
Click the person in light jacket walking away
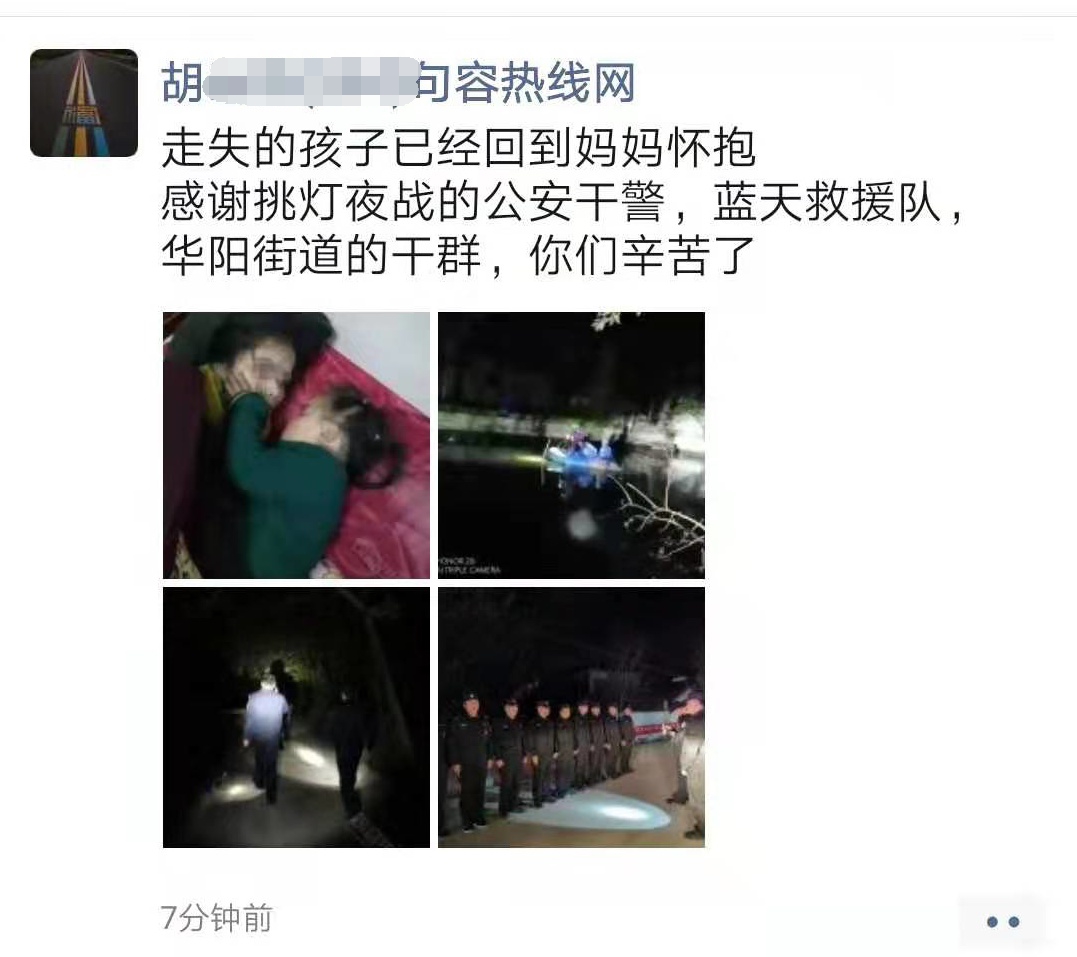(x=266, y=735)
